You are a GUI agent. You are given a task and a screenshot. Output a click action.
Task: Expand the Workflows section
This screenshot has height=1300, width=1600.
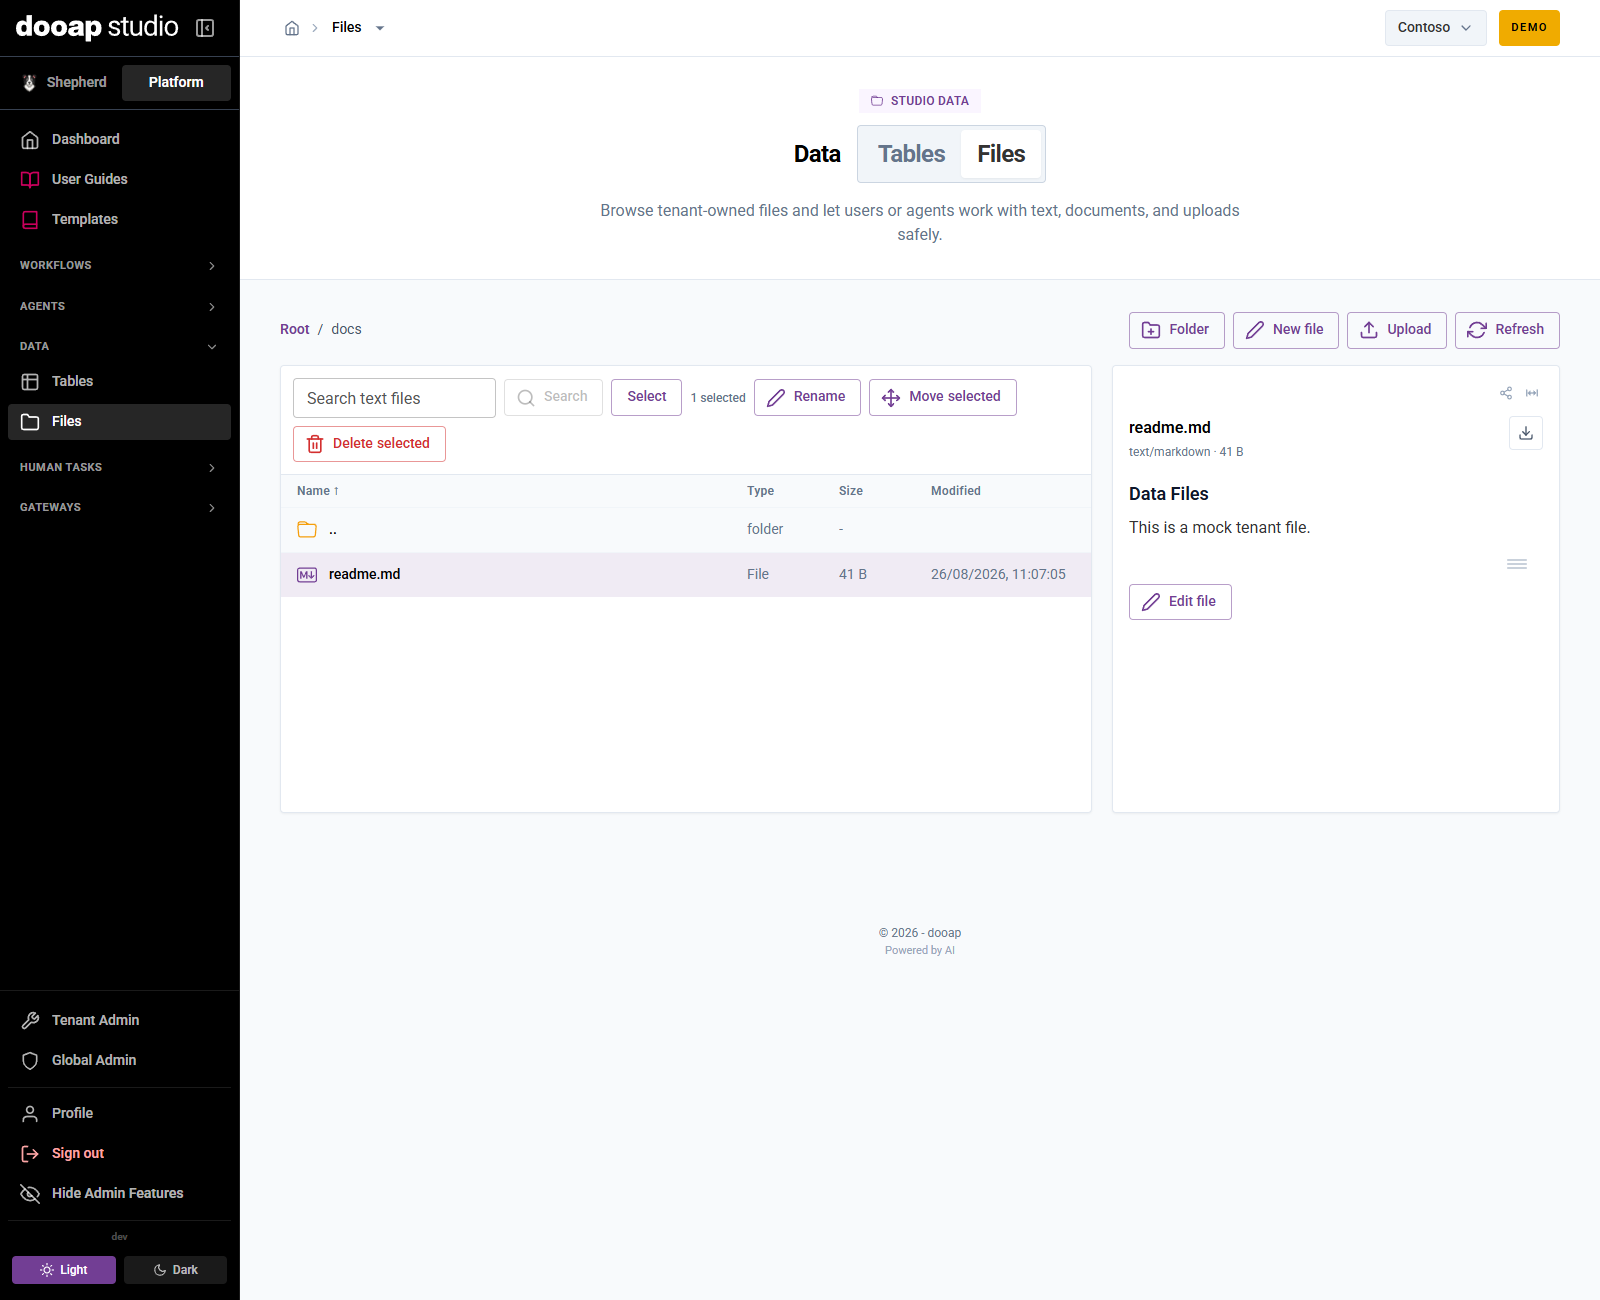(119, 265)
